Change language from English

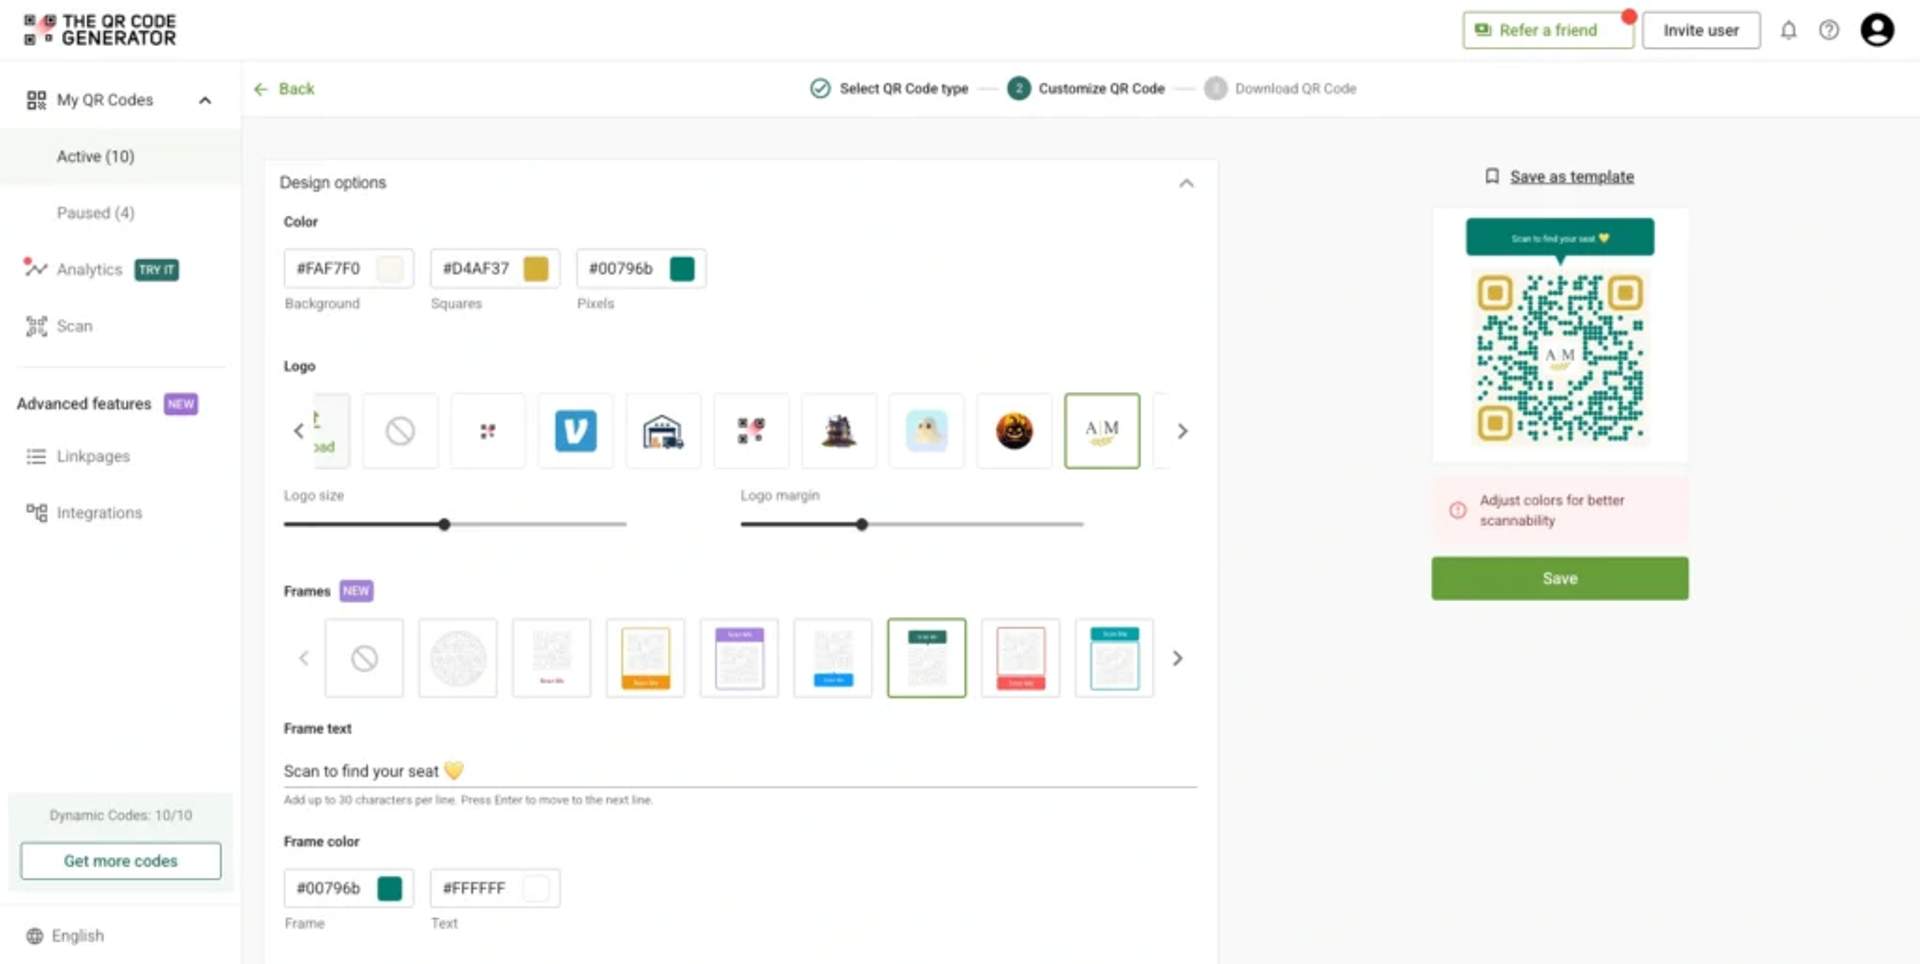click(66, 936)
